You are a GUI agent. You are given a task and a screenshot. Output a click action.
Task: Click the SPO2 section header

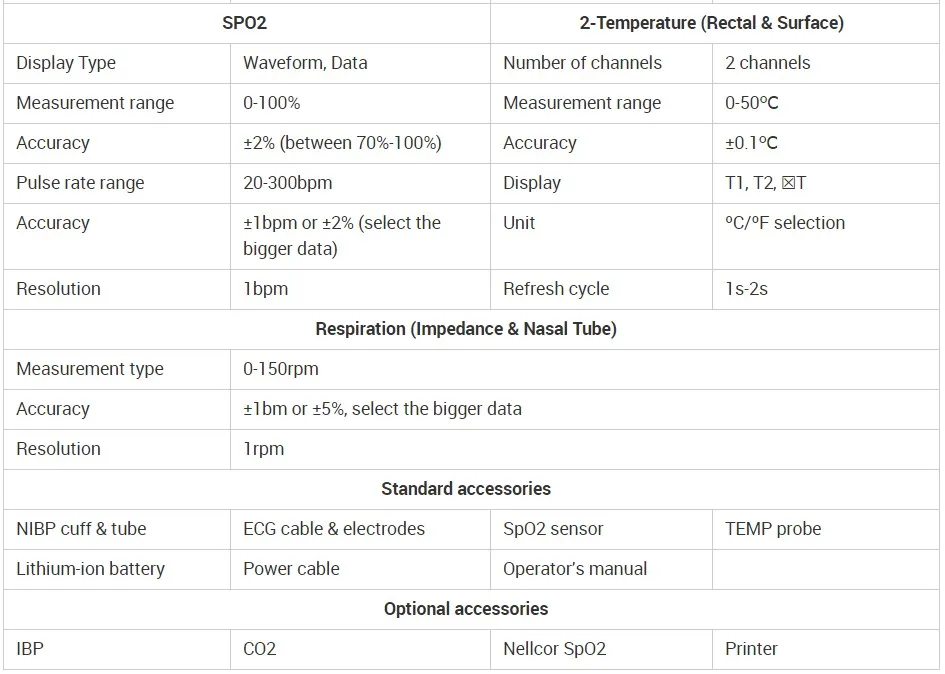pos(244,23)
